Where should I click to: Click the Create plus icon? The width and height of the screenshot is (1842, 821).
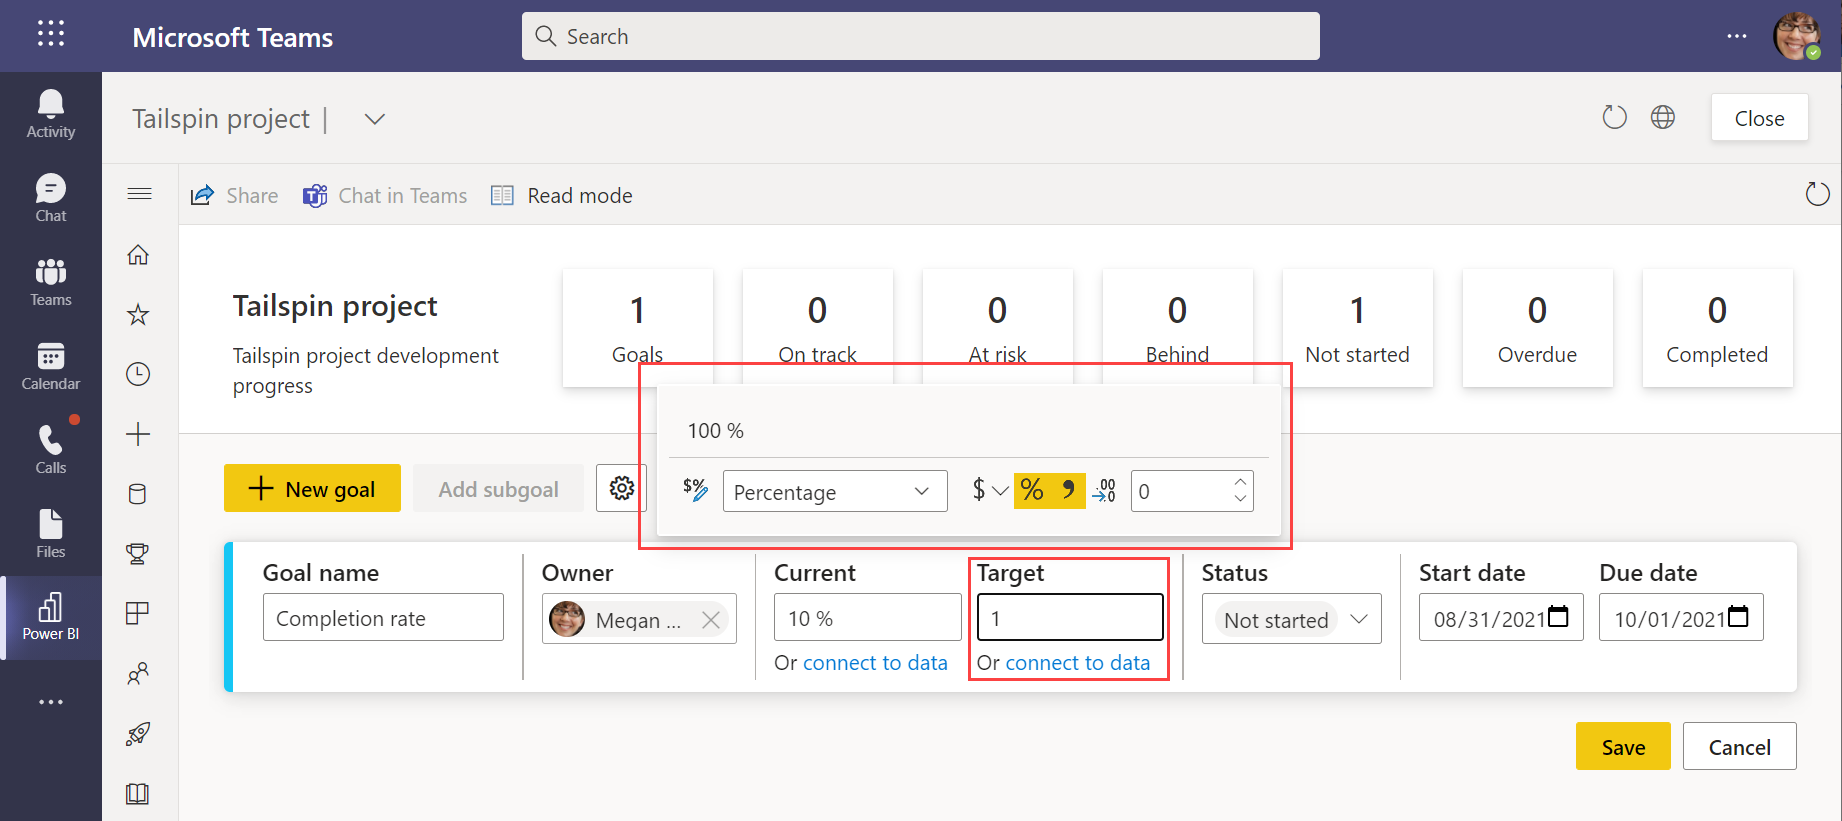138,434
